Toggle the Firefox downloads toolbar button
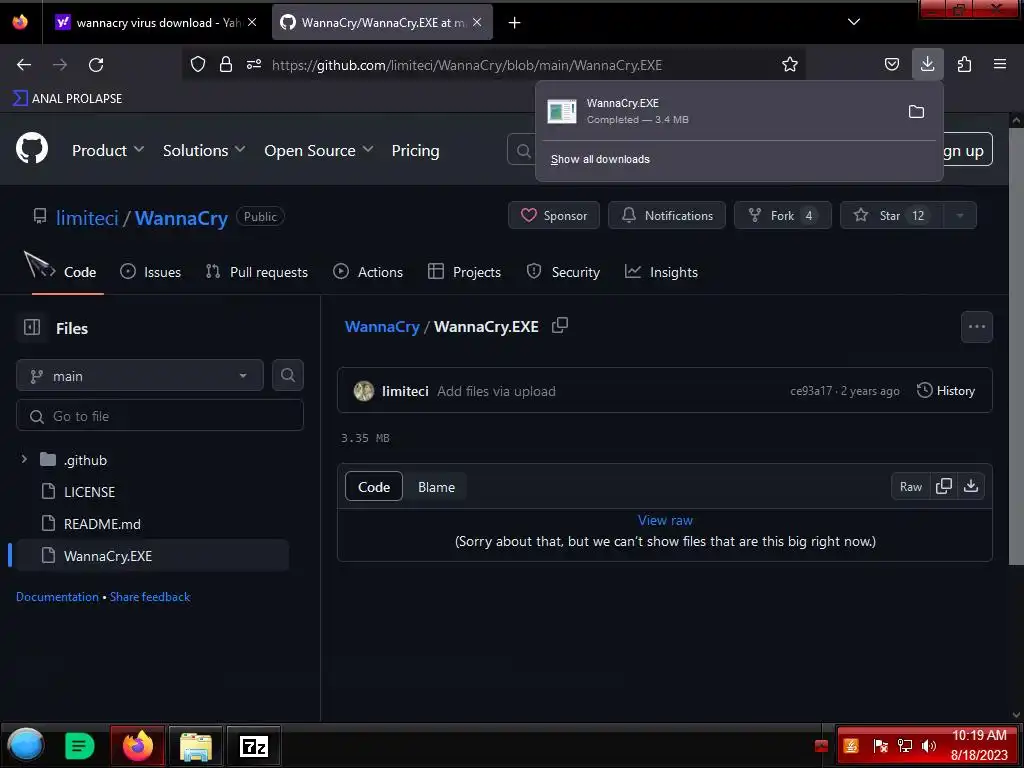Screen dimensions: 1024x768 click(x=927, y=64)
